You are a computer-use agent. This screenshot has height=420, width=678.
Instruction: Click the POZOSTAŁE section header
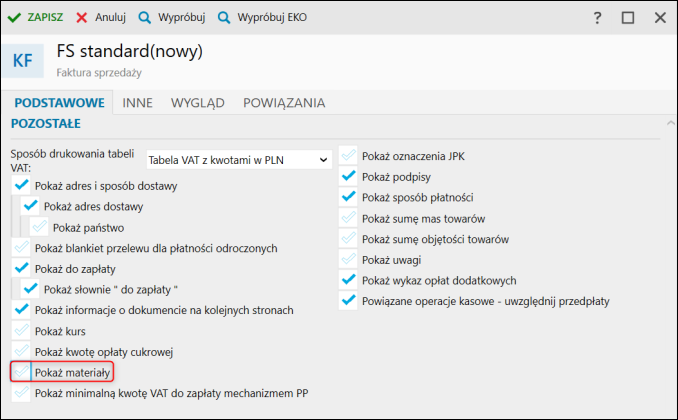(x=46, y=124)
